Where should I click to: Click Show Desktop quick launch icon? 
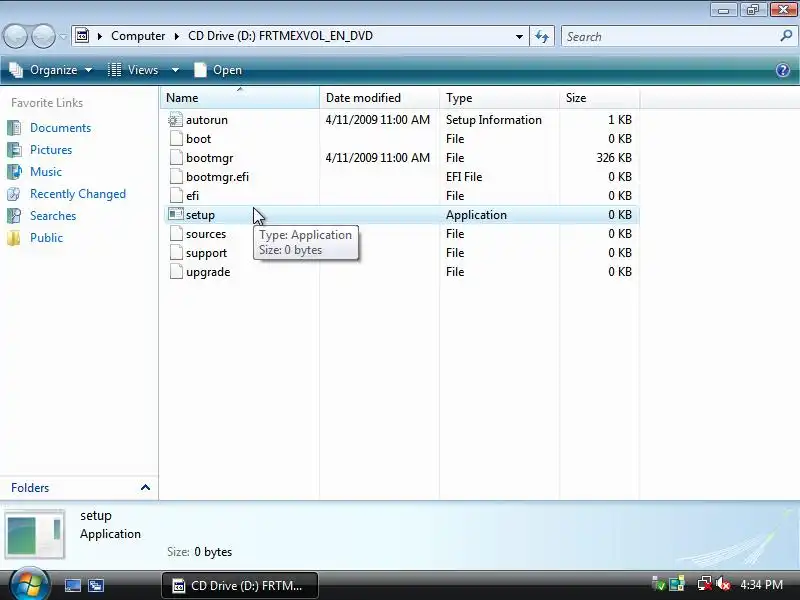(72, 585)
